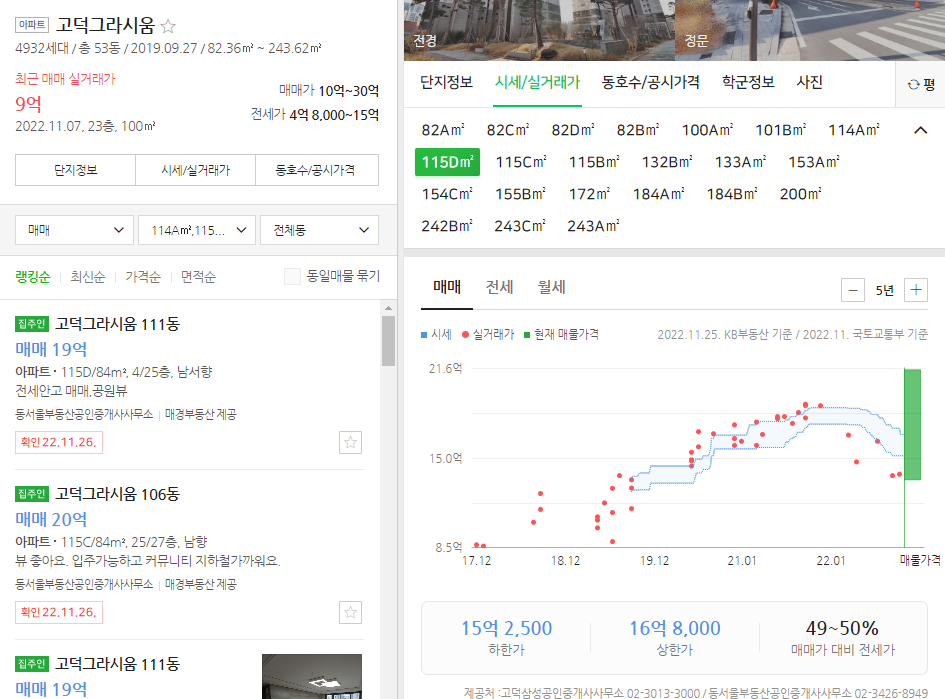Click the left-panel 단지정보 button
This screenshot has width=945, height=699.
coord(75,170)
